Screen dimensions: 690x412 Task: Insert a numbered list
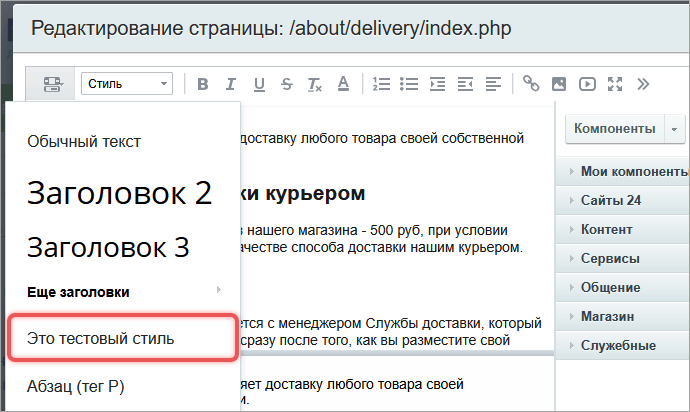pos(381,84)
